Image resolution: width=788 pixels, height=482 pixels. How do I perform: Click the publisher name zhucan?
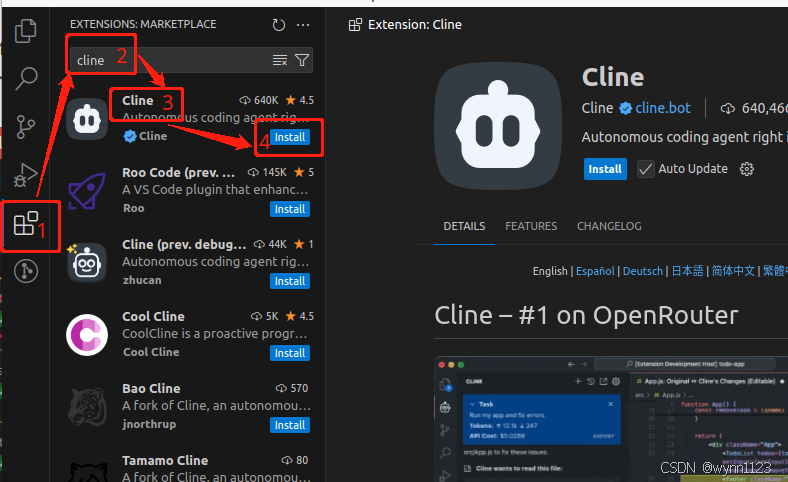click(142, 280)
